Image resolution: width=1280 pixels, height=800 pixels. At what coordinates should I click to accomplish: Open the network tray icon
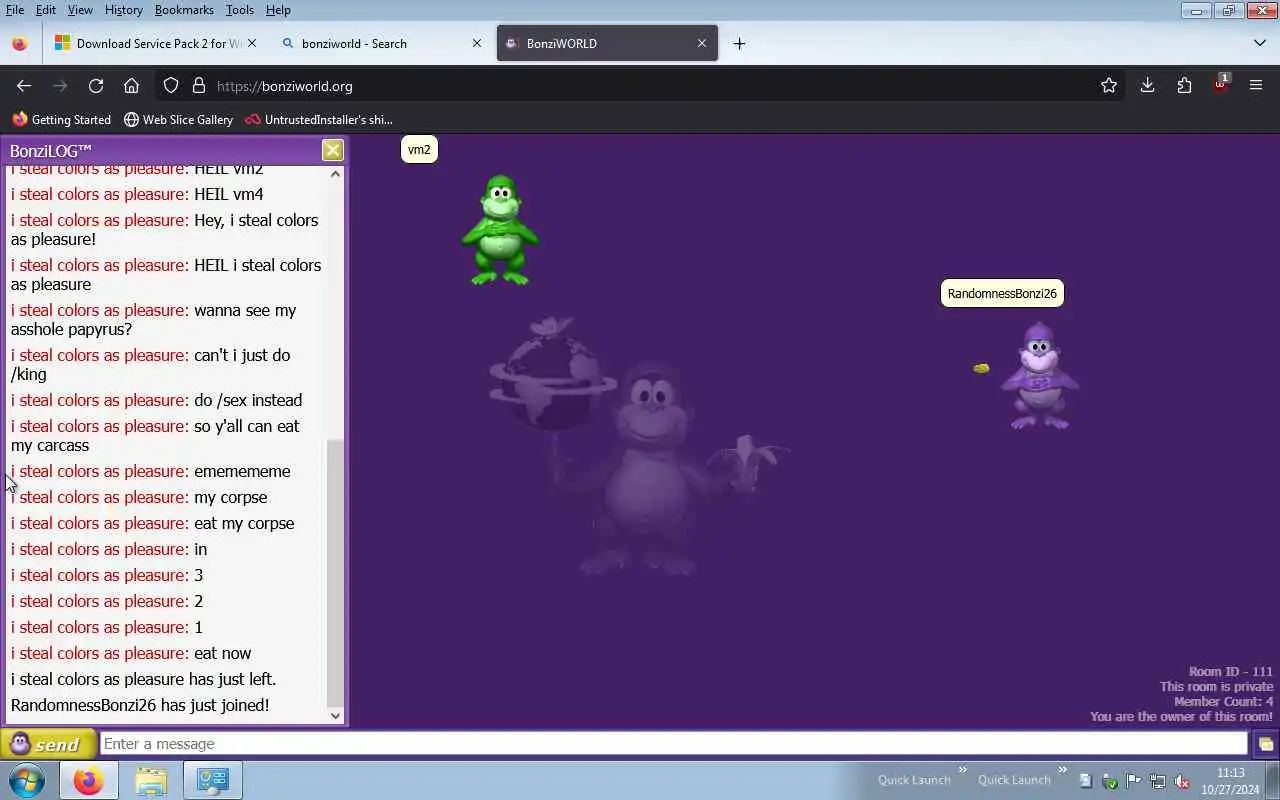(1158, 781)
